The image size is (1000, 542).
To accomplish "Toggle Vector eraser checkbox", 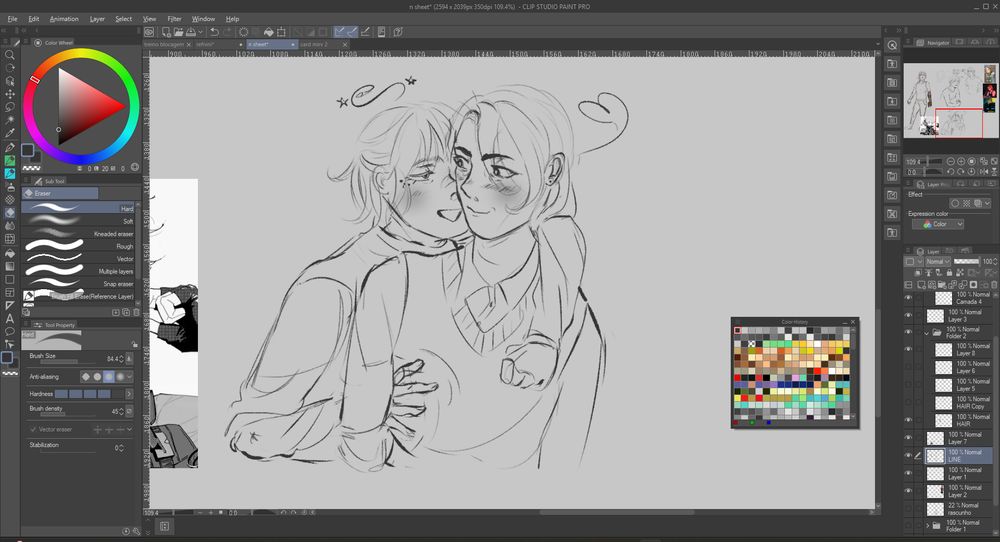I will (33, 430).
